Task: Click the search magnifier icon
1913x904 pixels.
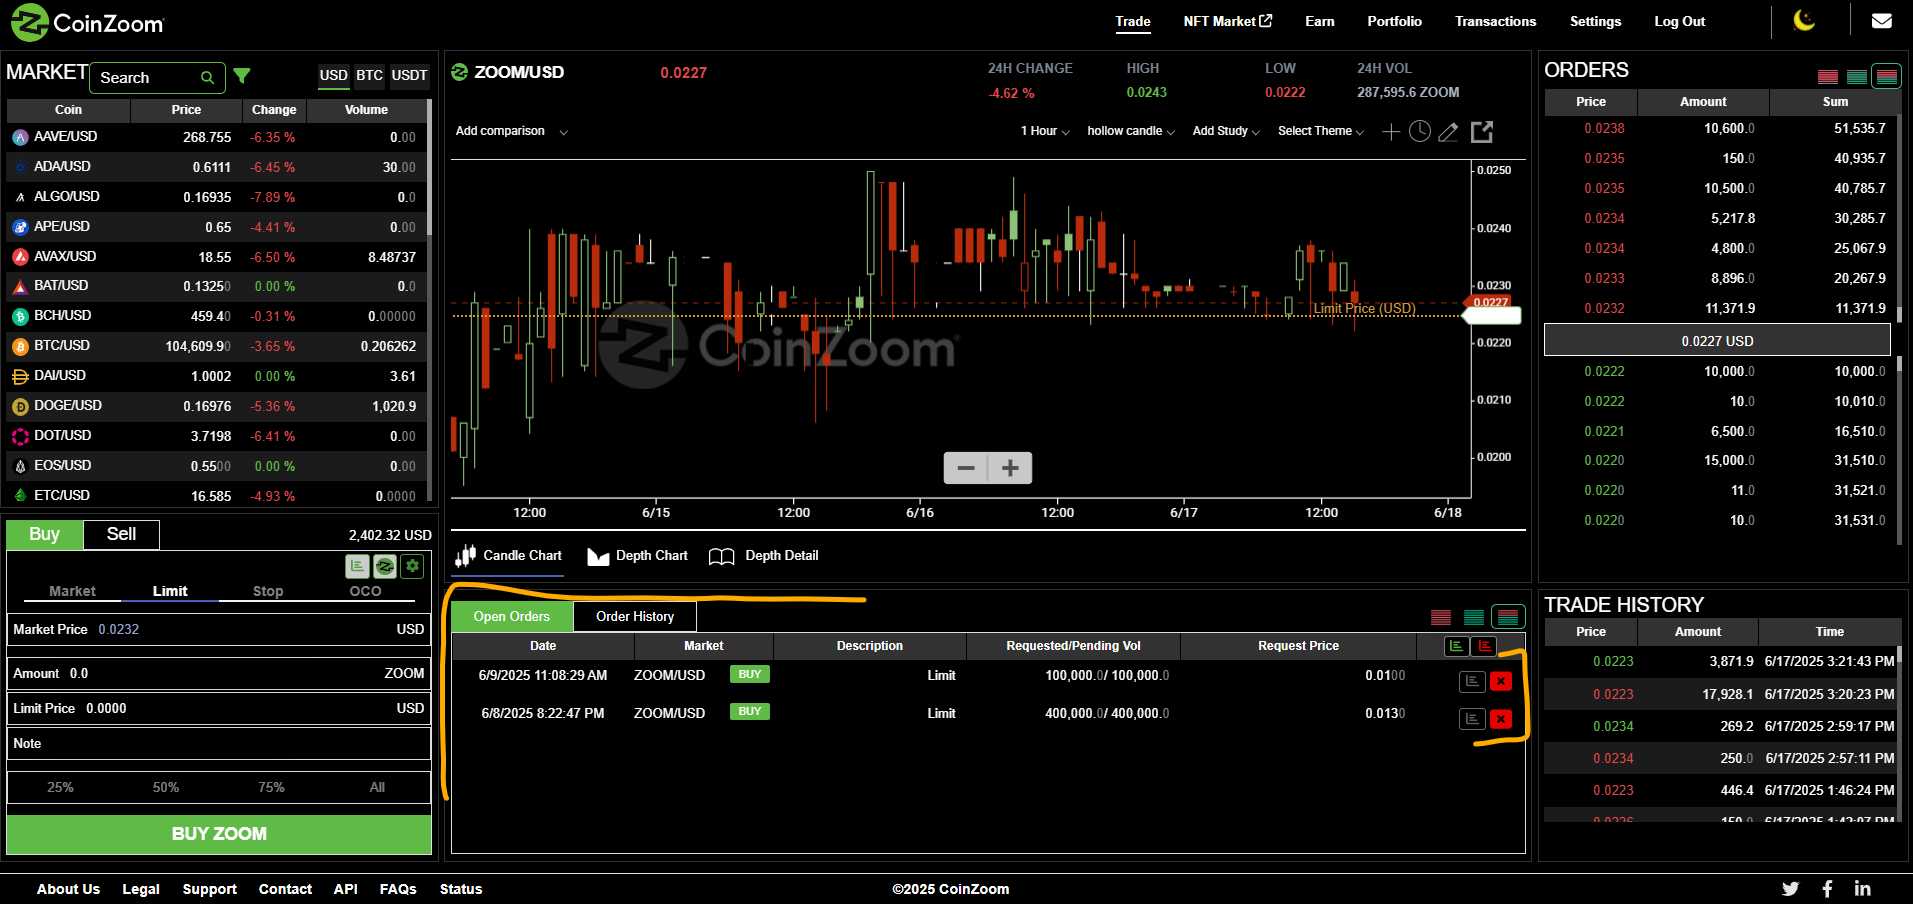Action: coord(208,77)
